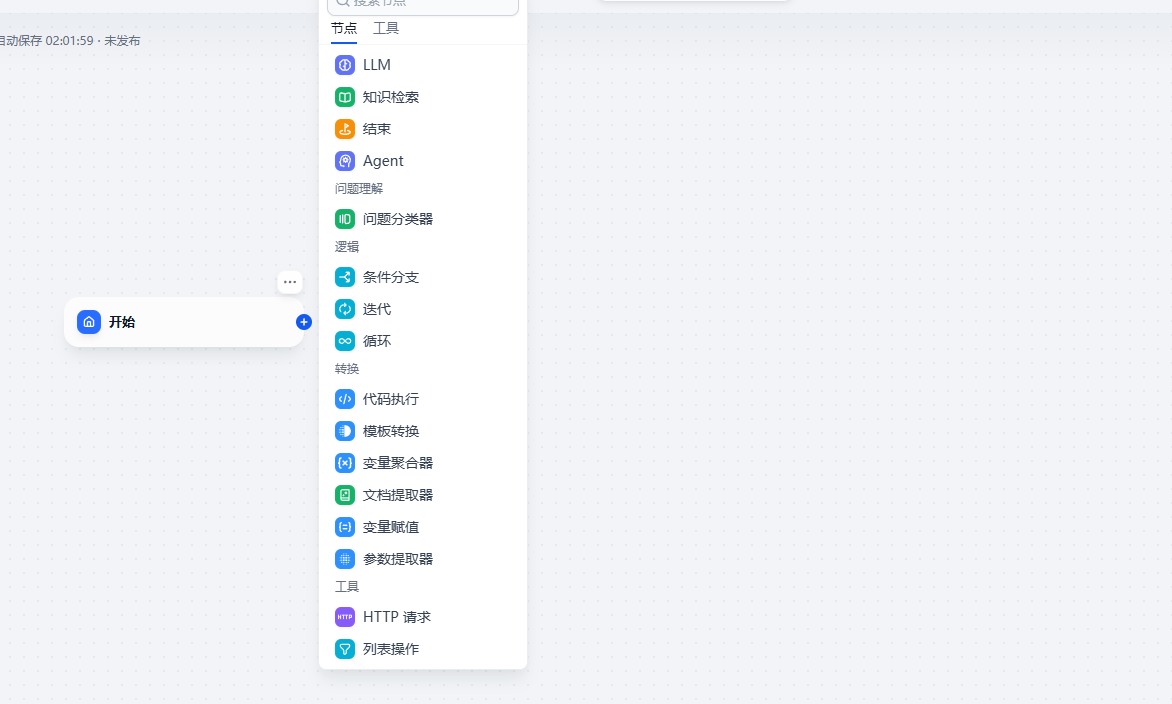1172x704 pixels.
Task: Choose 变量聚合器 from the node list
Action: [398, 463]
